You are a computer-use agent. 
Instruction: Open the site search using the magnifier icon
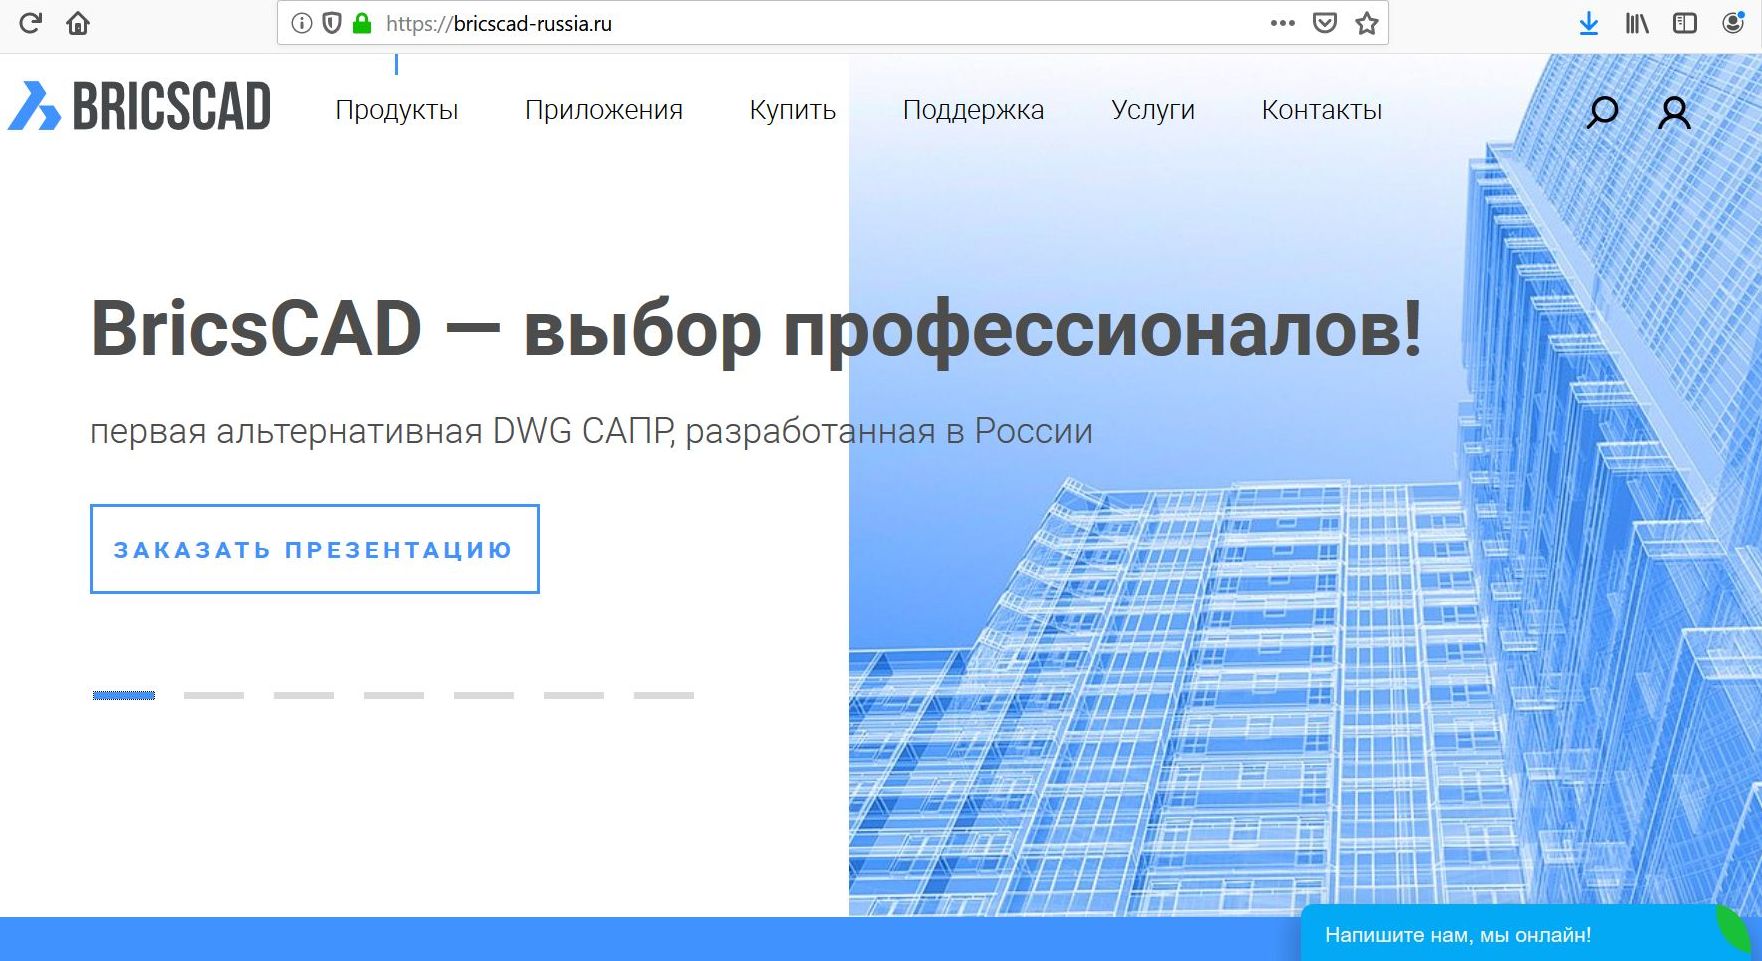[1602, 112]
